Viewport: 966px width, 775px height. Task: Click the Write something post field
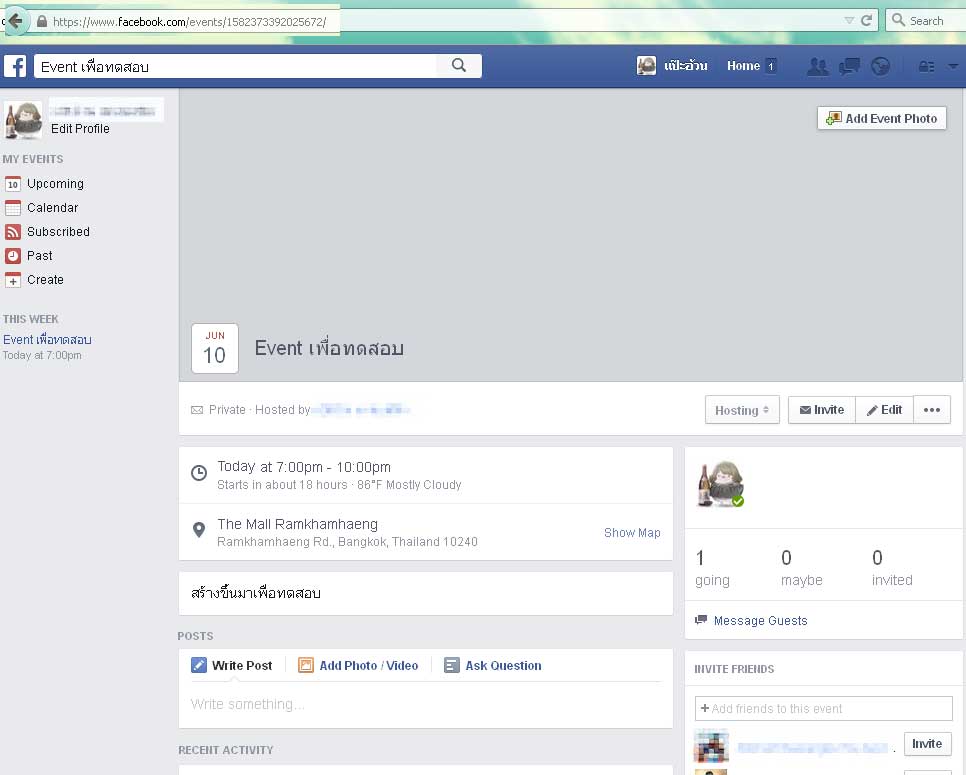pos(425,704)
